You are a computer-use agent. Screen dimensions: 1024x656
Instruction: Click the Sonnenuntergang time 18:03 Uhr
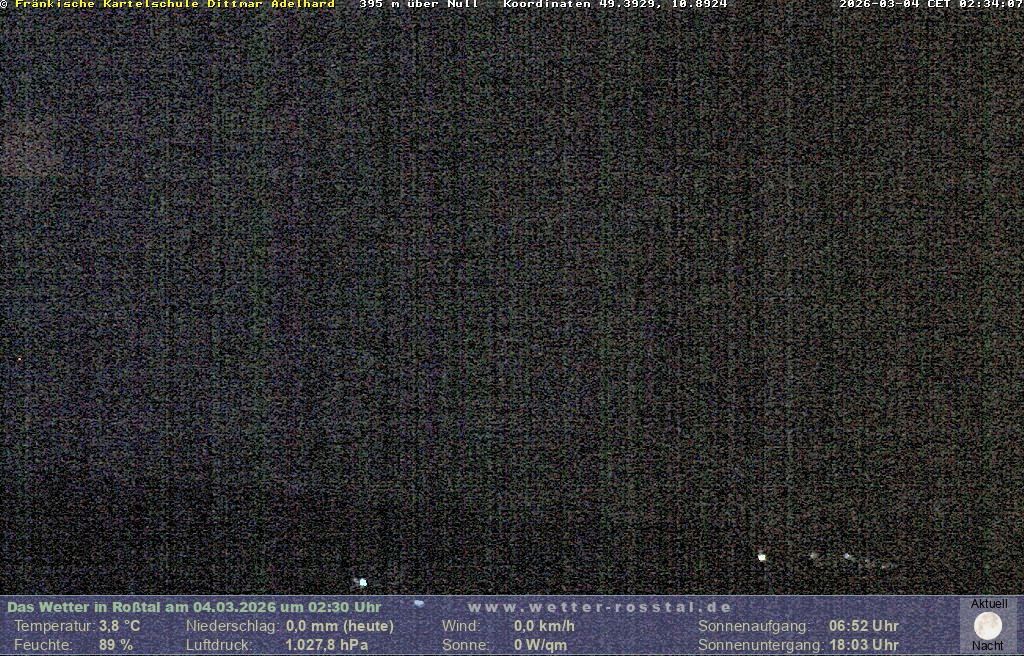[863, 645]
